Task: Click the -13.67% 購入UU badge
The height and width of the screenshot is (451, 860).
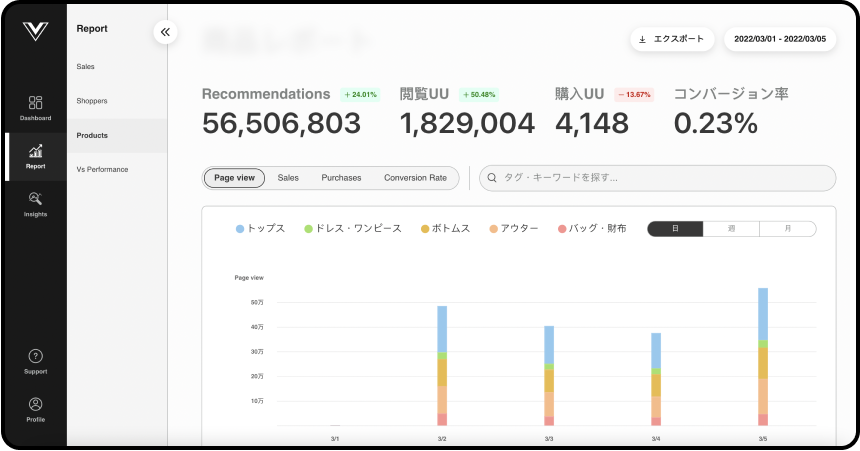Action: click(x=634, y=95)
